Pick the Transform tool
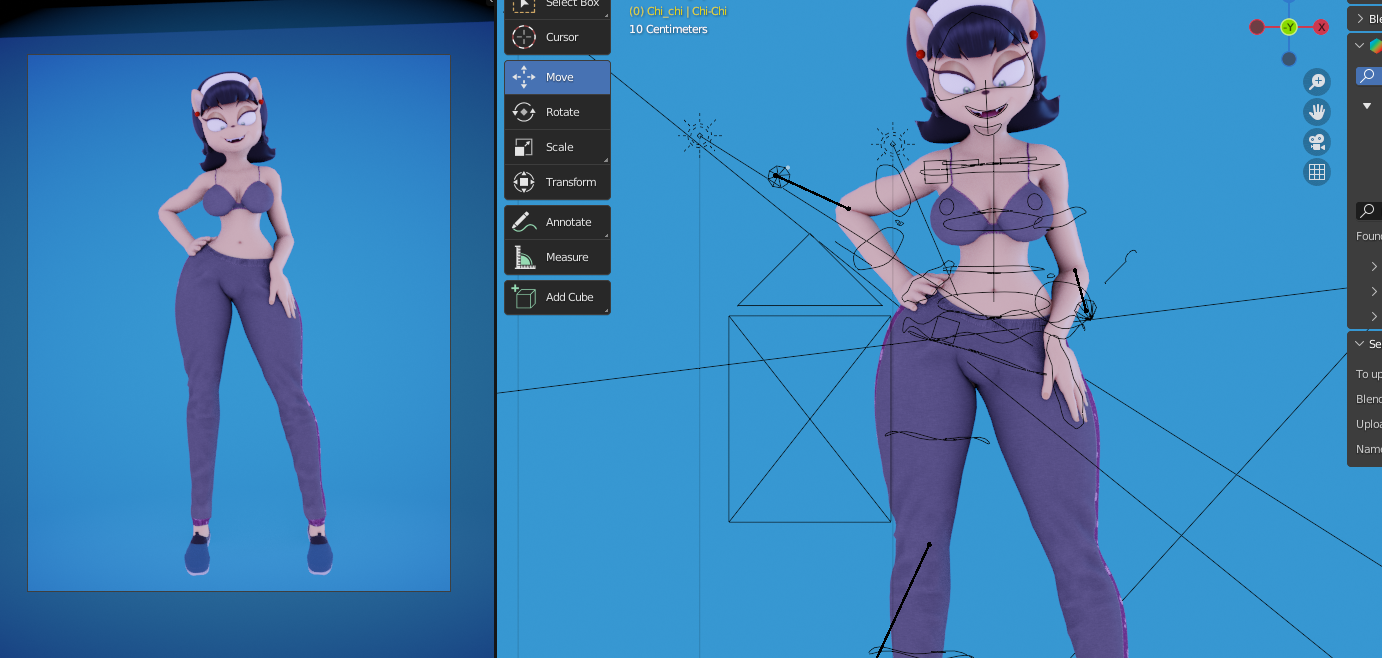1382x658 pixels. click(x=557, y=182)
